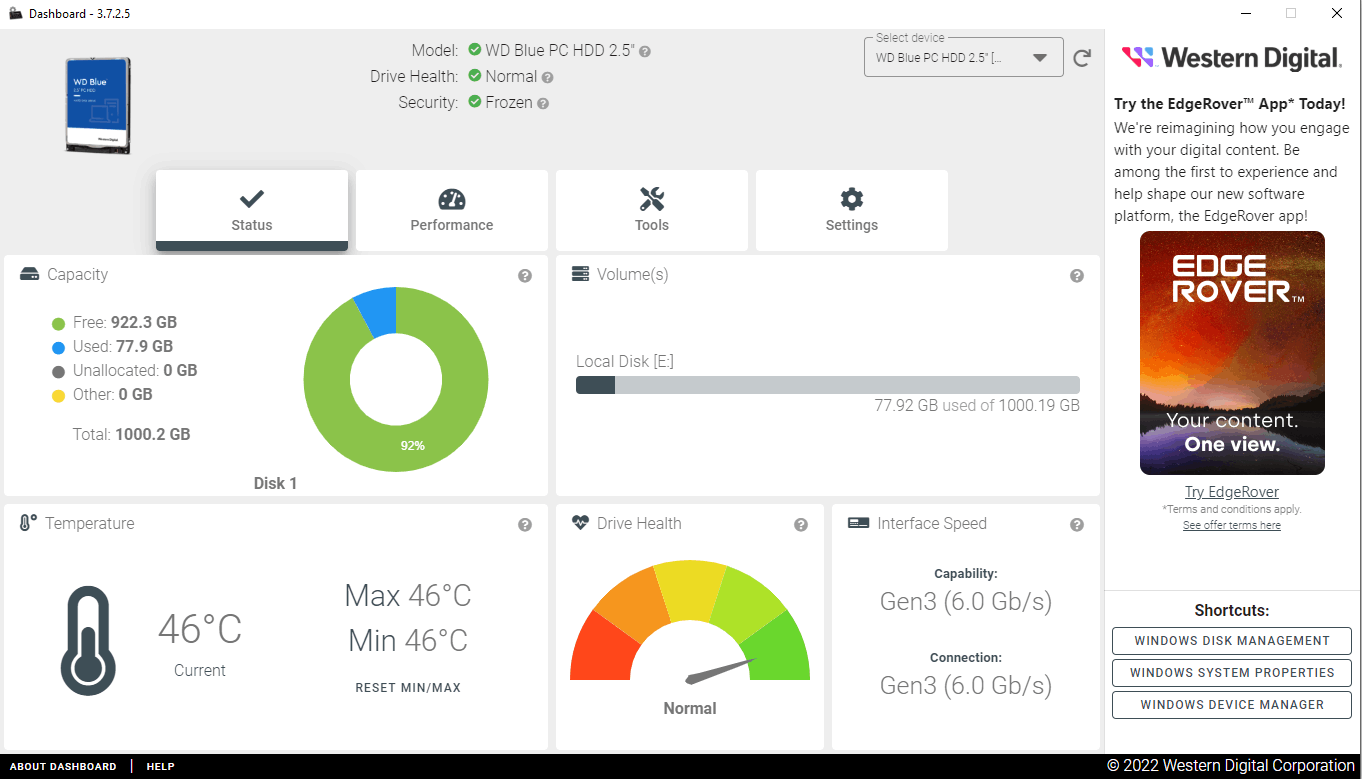Click the green check beside Frozen

coord(475,102)
